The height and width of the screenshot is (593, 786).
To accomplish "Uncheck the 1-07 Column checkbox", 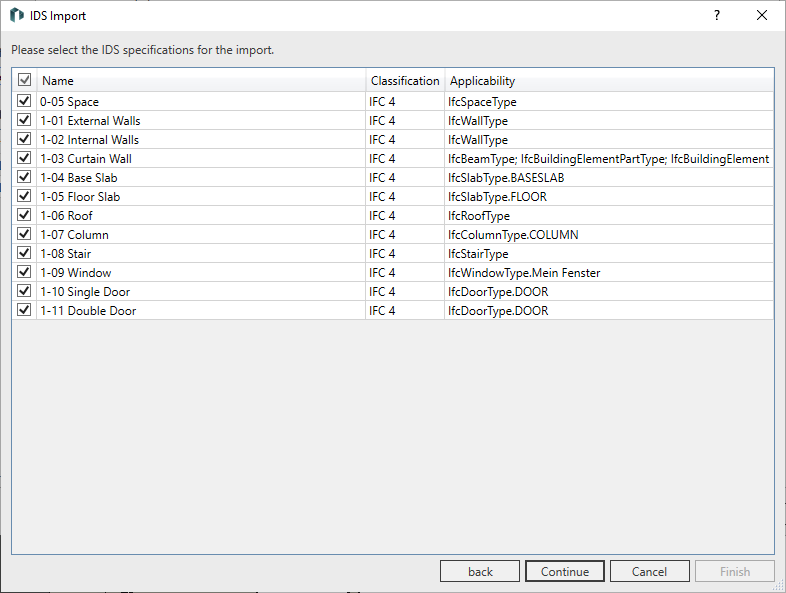I will pyautogui.click(x=24, y=234).
